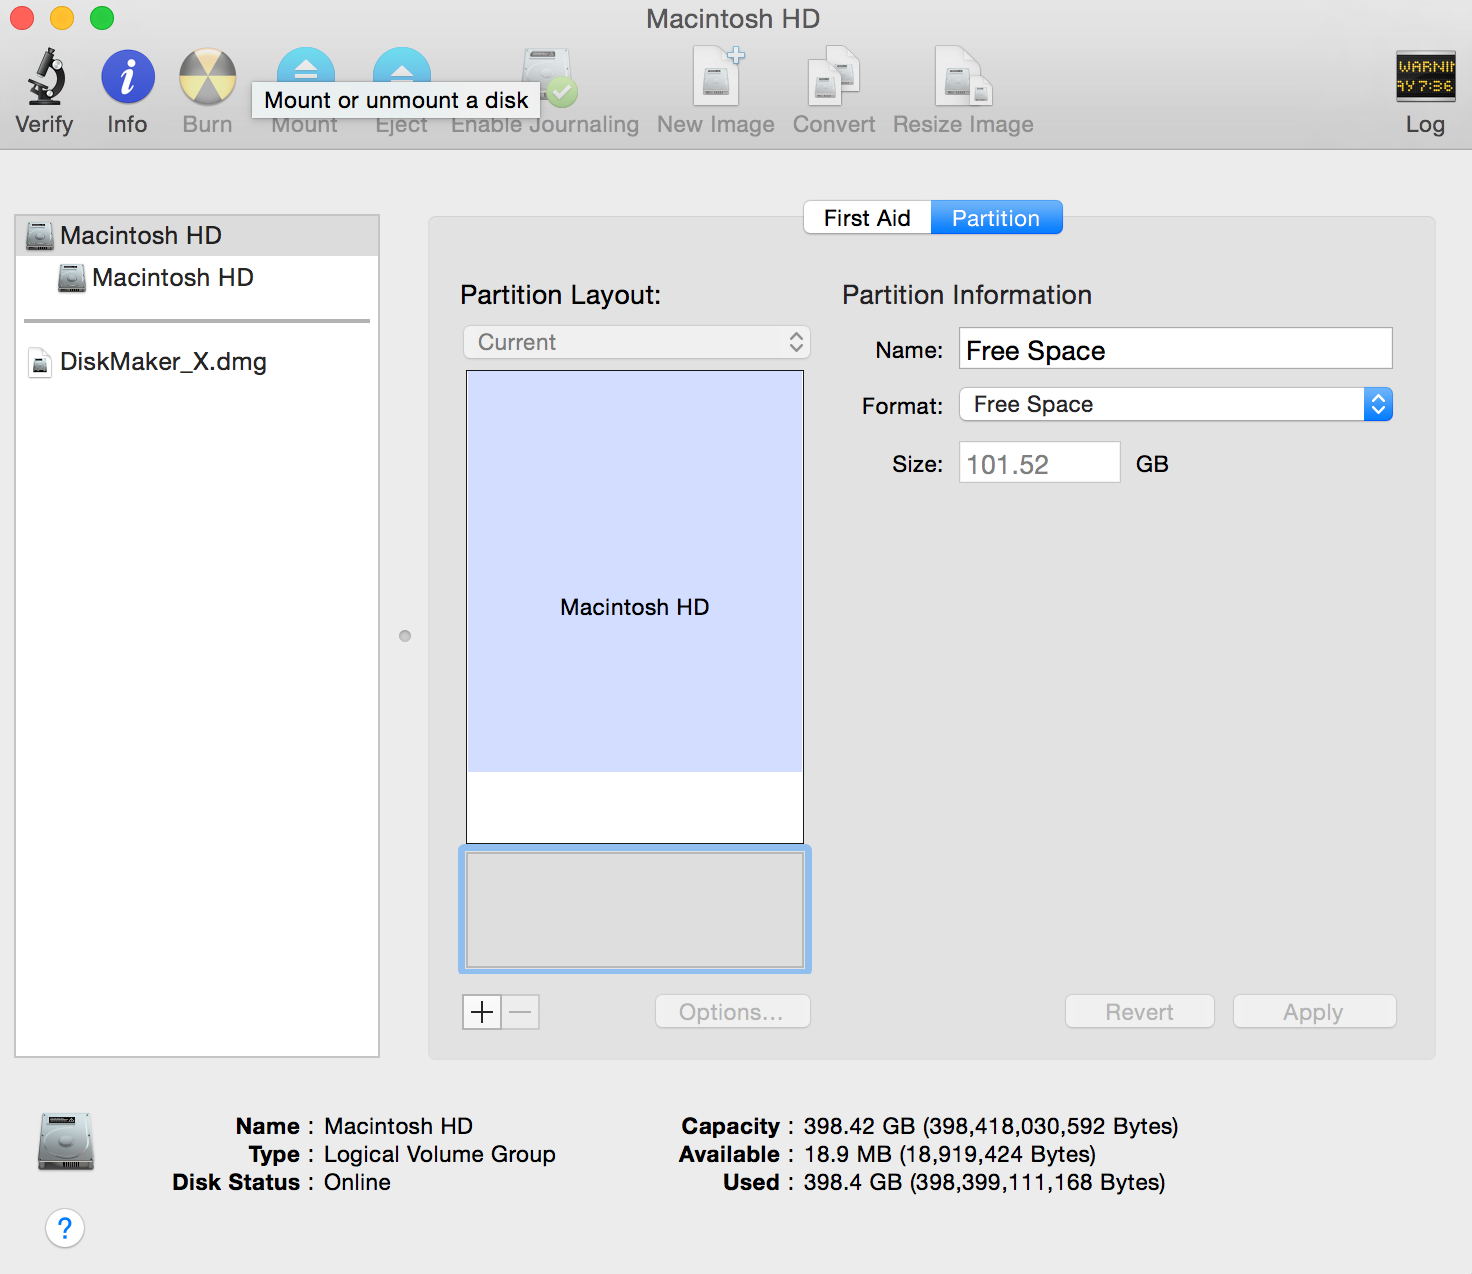
Task: Click the sidebar split divider handle dot
Action: coord(405,636)
